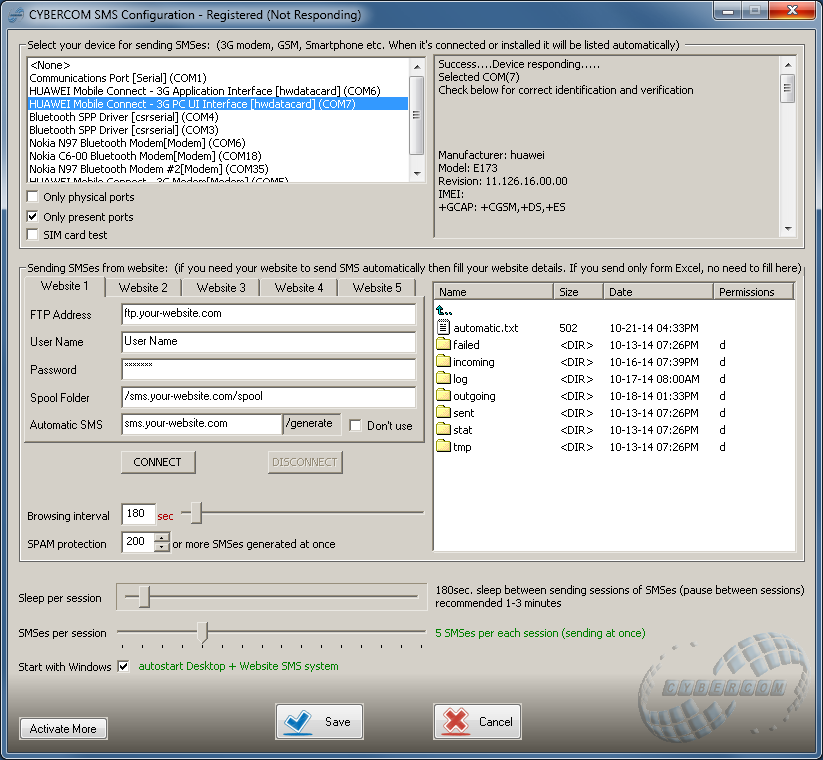Image resolution: width=823 pixels, height=760 pixels.
Task: Enable SIM card test checkbox
Action: [33, 235]
